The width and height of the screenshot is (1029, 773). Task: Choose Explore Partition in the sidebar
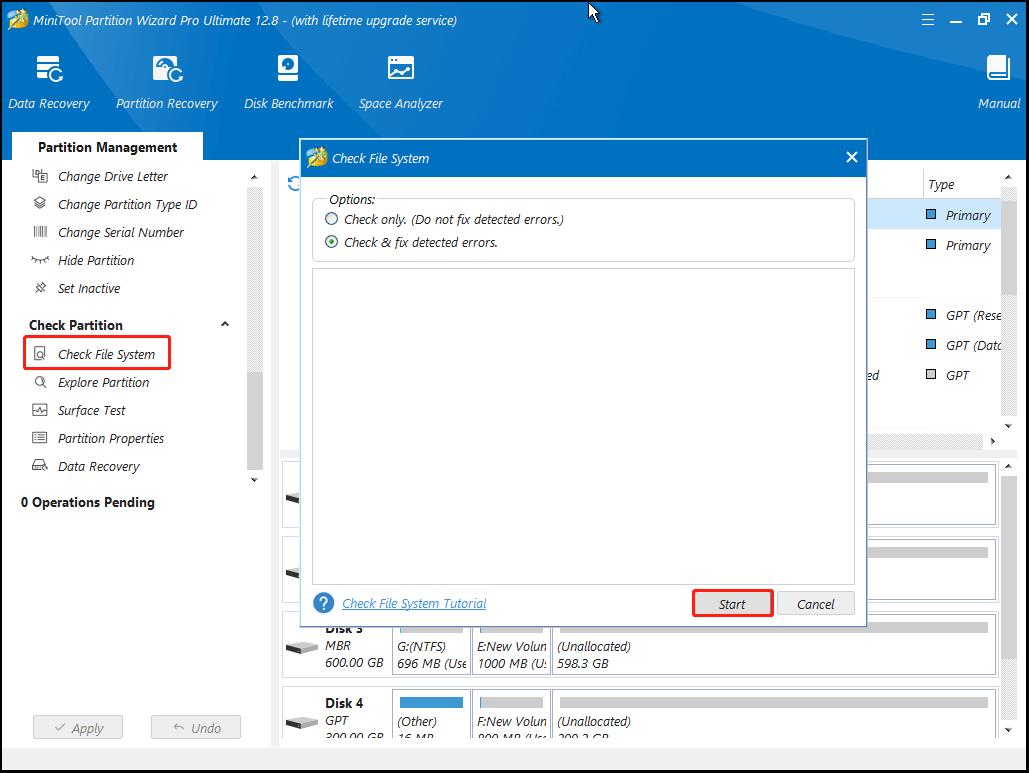click(103, 382)
